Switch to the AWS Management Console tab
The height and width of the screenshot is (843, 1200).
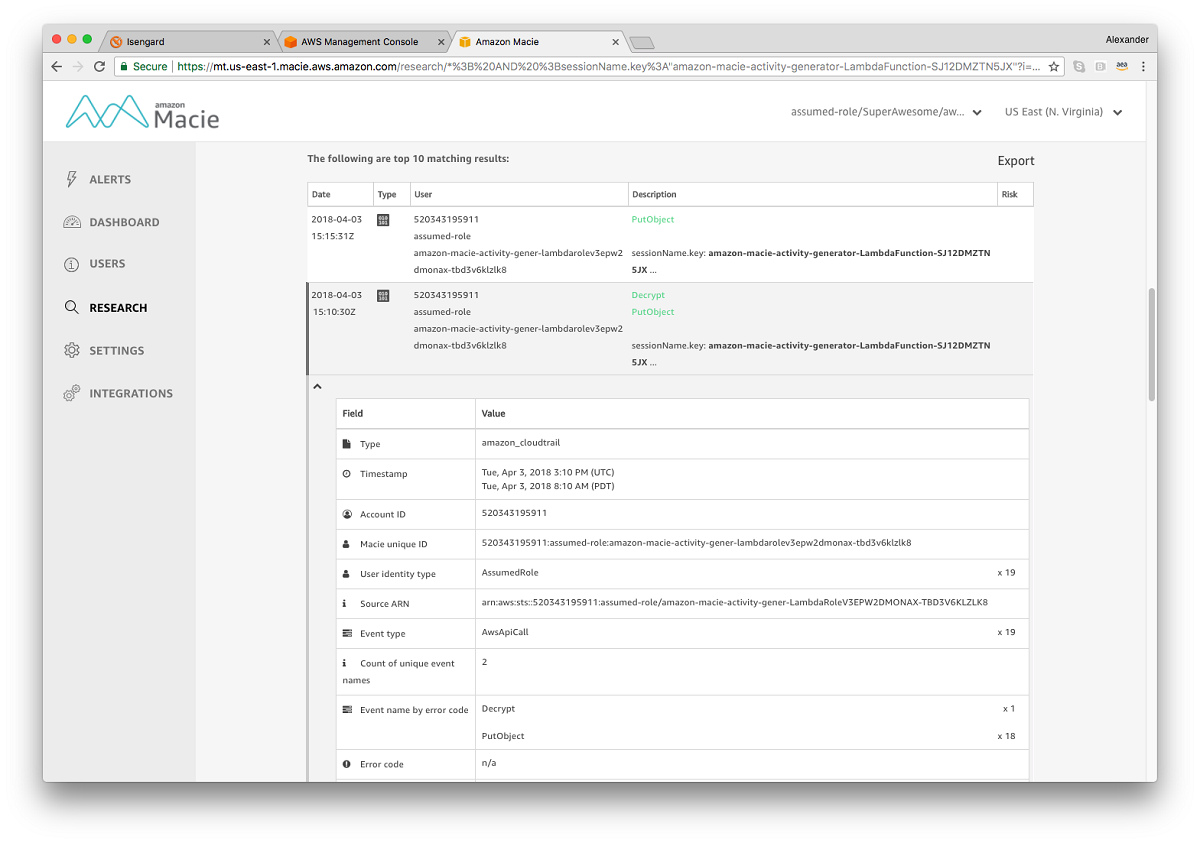(x=361, y=42)
